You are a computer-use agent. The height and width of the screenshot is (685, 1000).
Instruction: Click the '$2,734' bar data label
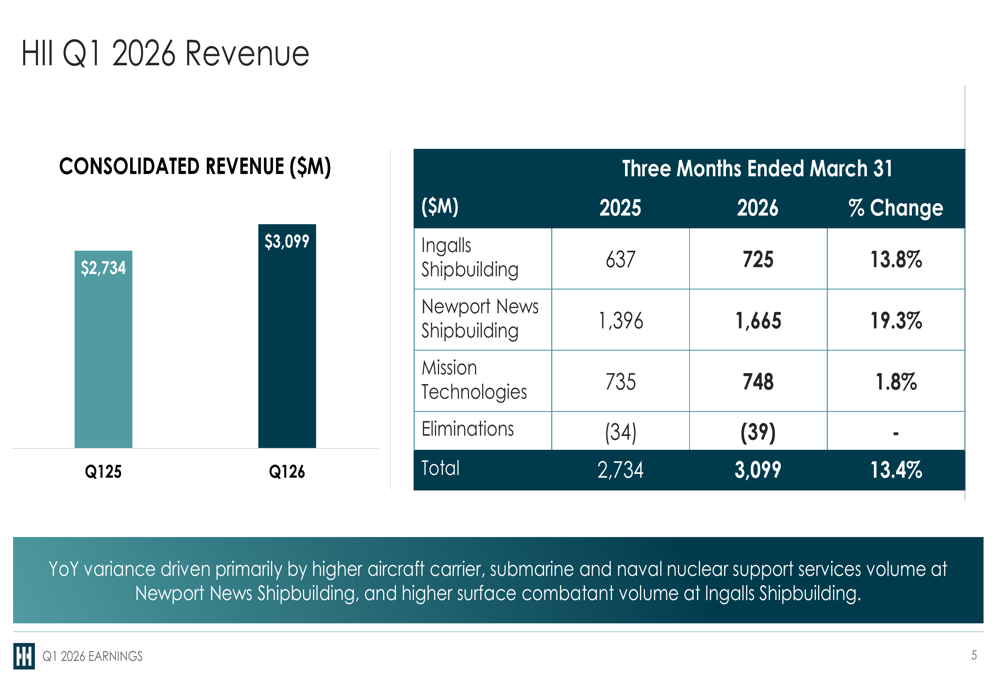click(103, 267)
